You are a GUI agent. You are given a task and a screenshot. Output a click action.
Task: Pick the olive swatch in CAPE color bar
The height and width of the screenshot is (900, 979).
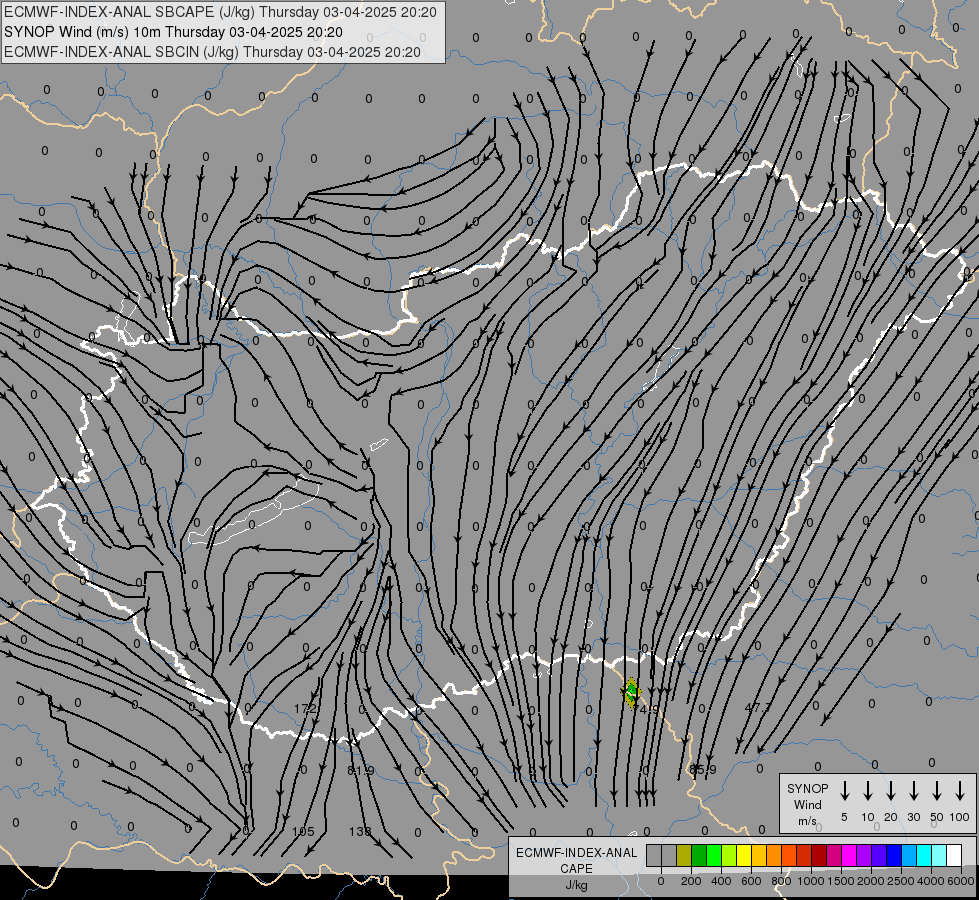tap(684, 855)
